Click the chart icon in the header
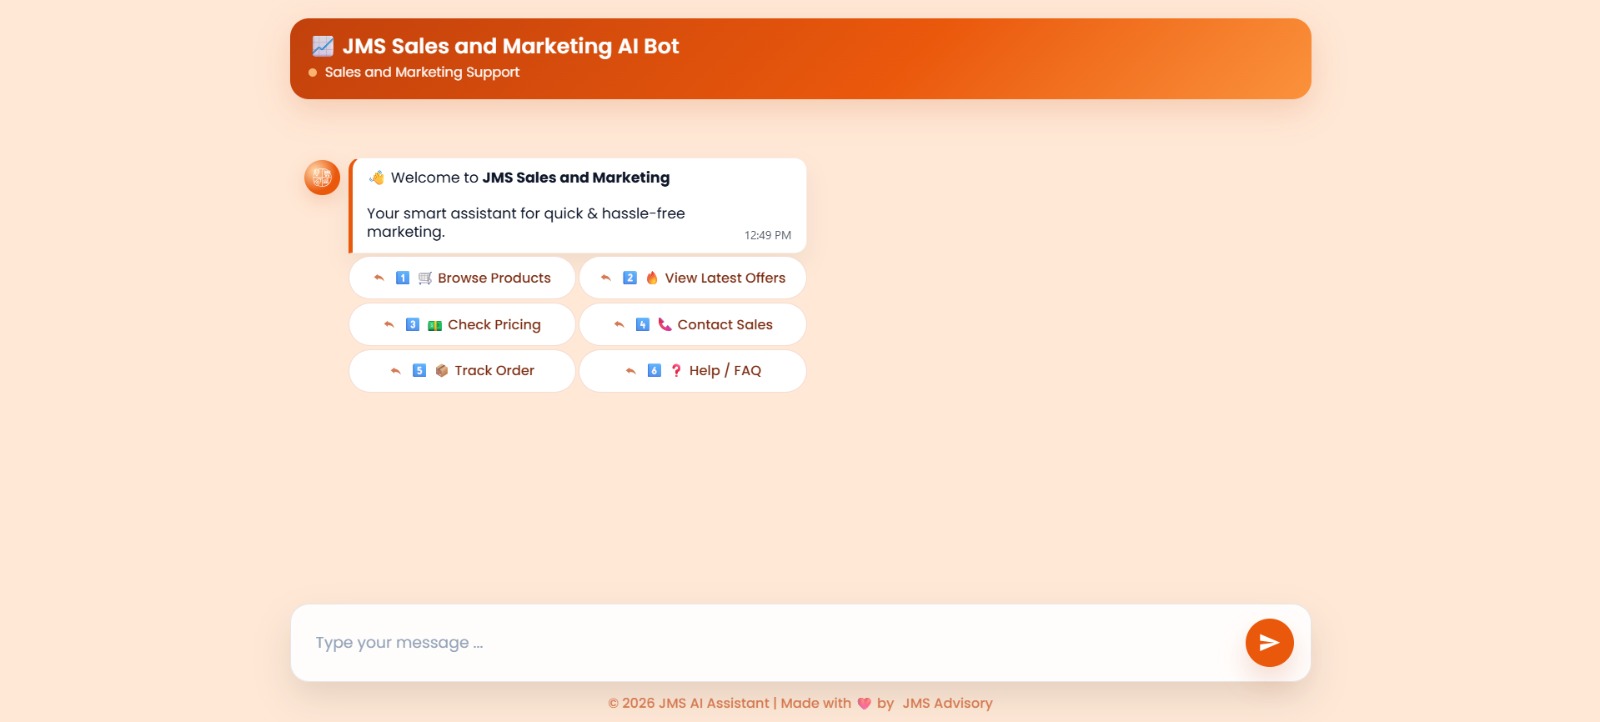This screenshot has width=1600, height=722. pos(322,46)
